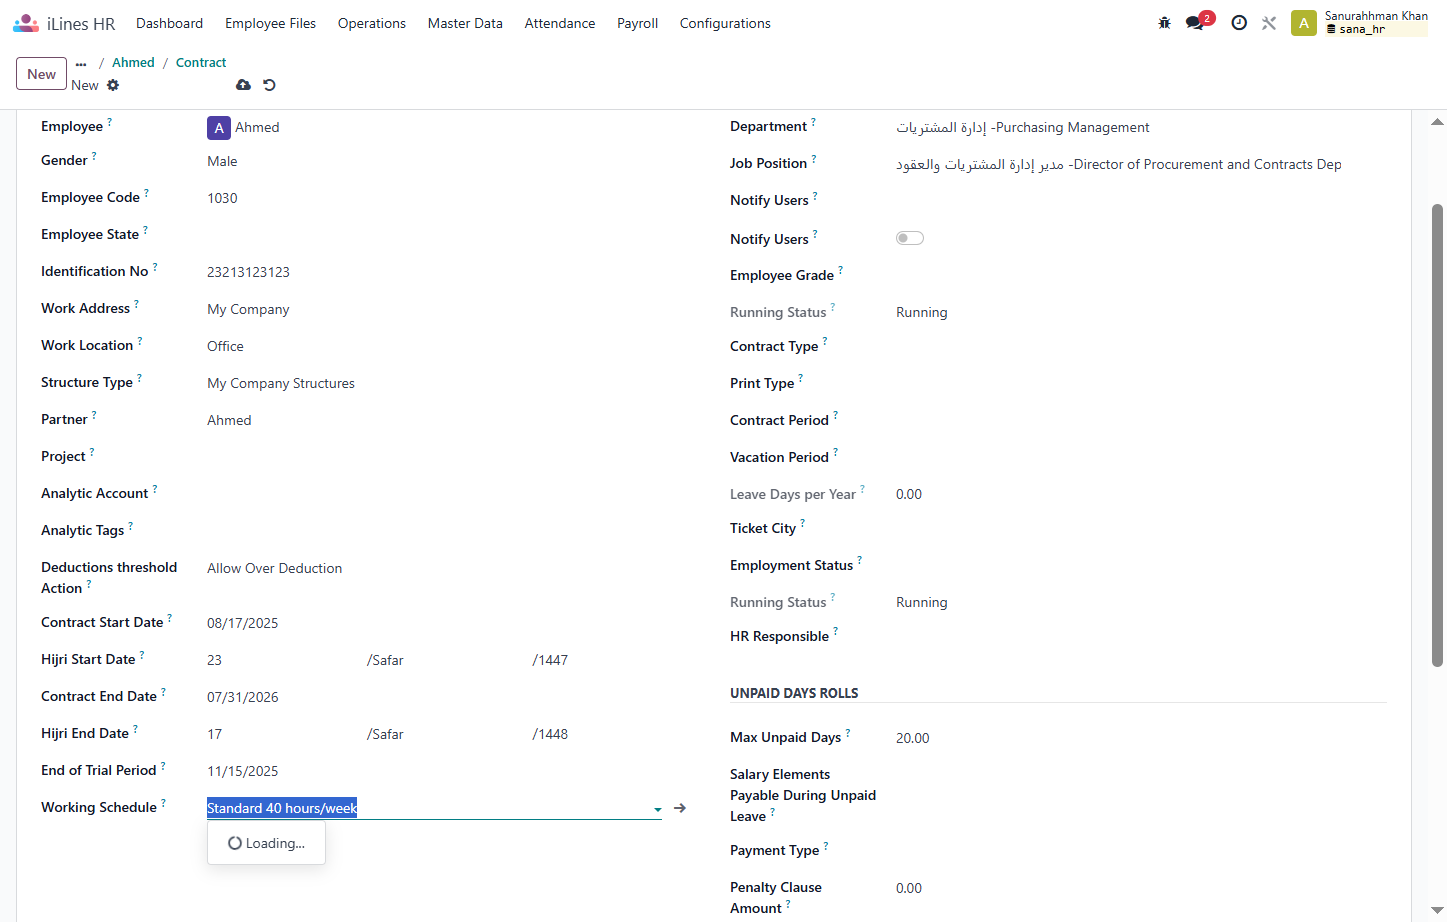Click Deductions threshold Allow Over Deduction
Viewport: 1447px width, 922px height.
pyautogui.click(x=275, y=568)
